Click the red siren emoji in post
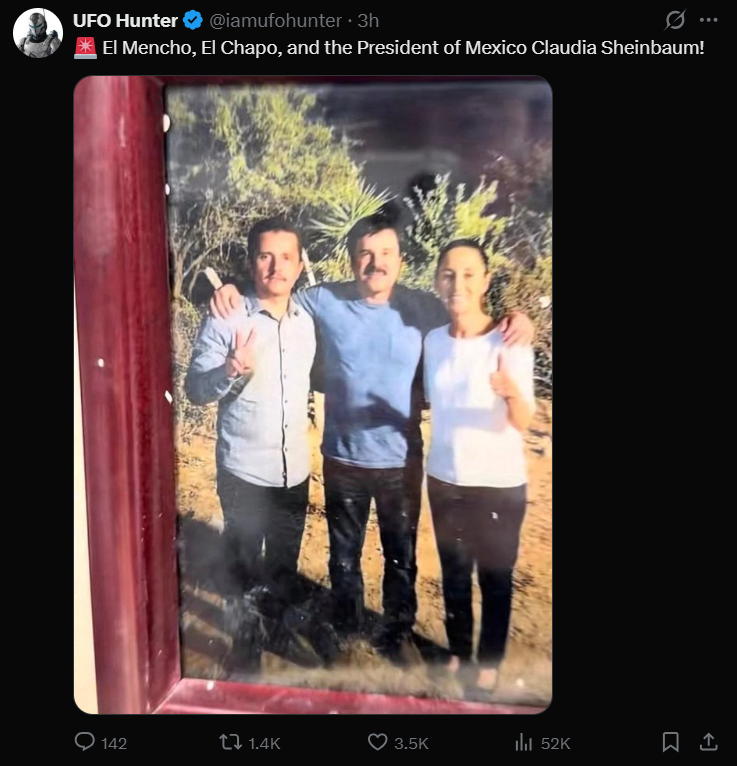The height and width of the screenshot is (766, 737). pos(85,48)
